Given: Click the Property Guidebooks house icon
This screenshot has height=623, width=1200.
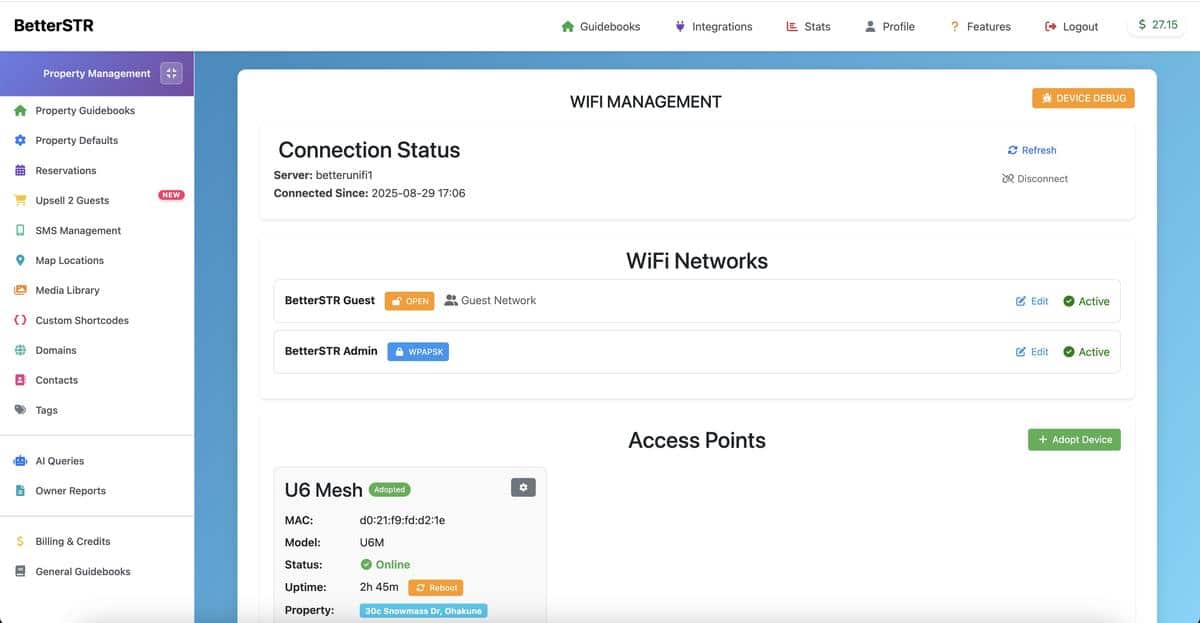Looking at the screenshot, I should (20, 111).
